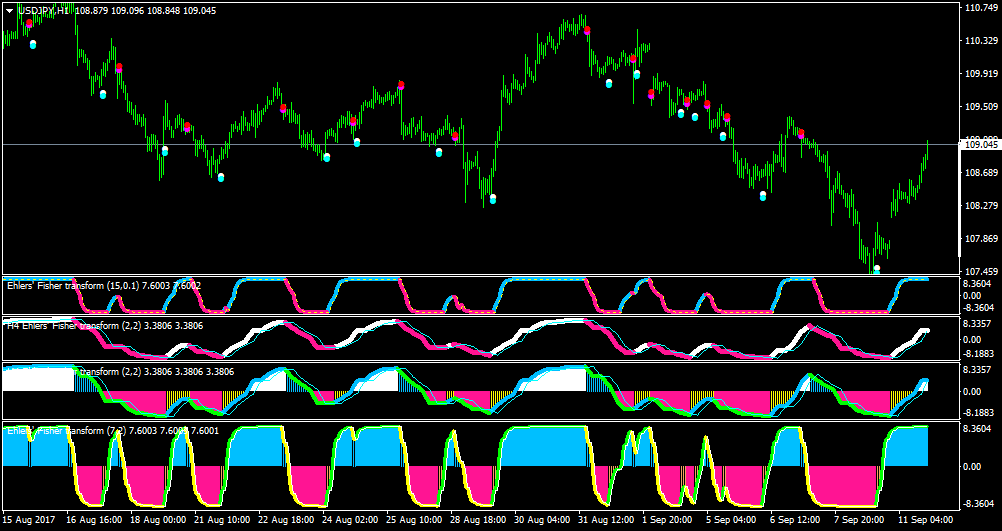Click the 107.459 price scale label
The height and width of the screenshot is (531, 1002).
tap(983, 270)
